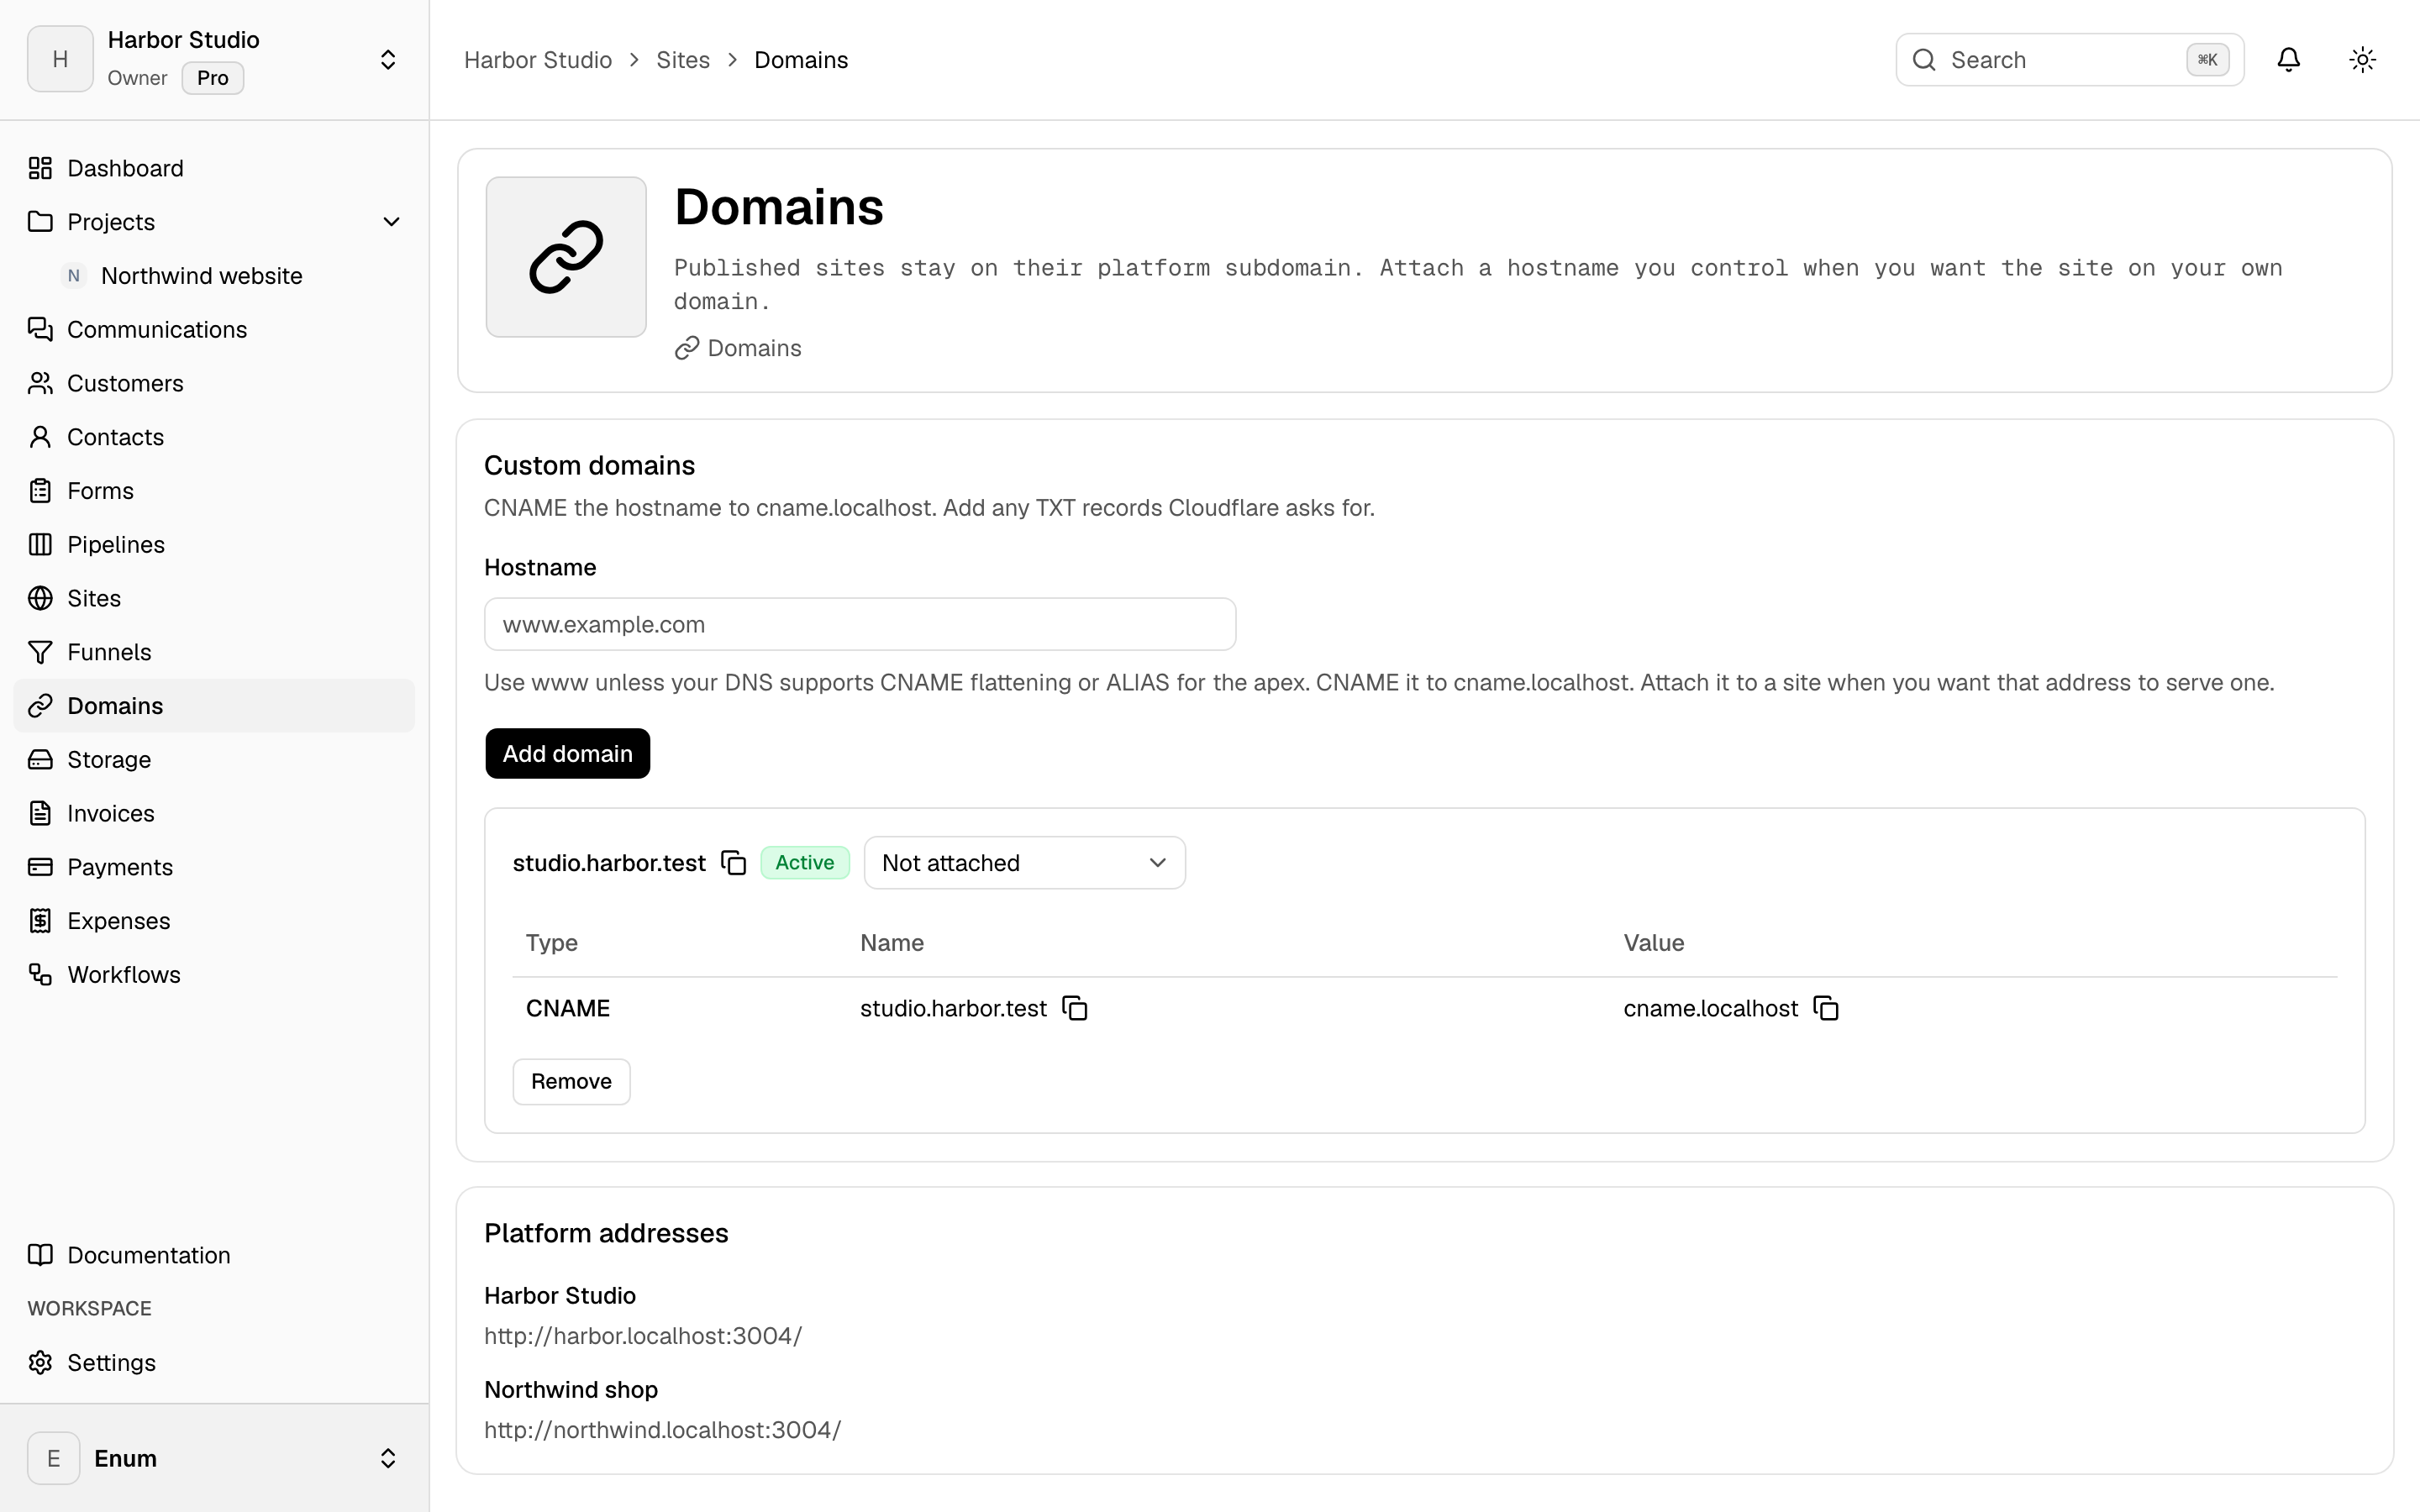Go to Invoices
This screenshot has height=1512, width=2420.
(214, 813)
